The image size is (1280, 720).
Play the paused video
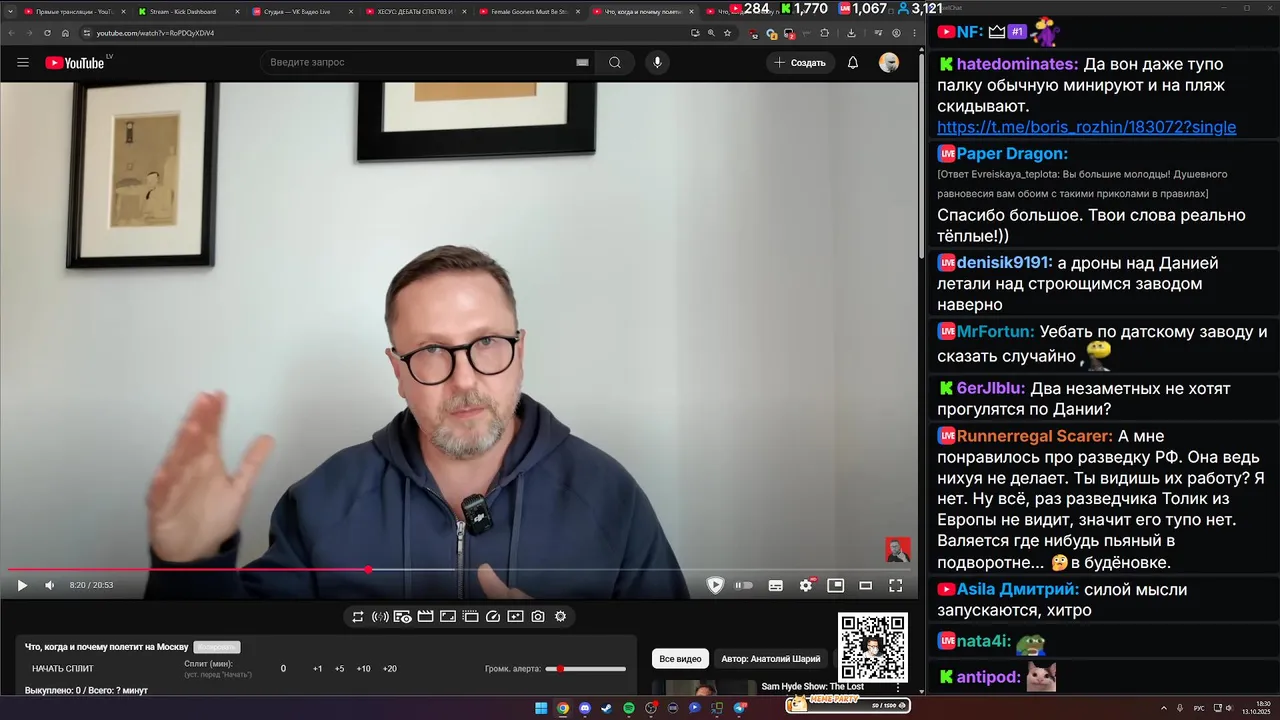pyautogui.click(x=22, y=585)
